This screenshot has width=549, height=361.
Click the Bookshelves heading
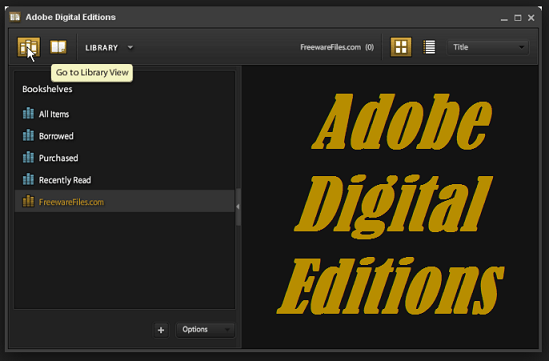point(47,89)
